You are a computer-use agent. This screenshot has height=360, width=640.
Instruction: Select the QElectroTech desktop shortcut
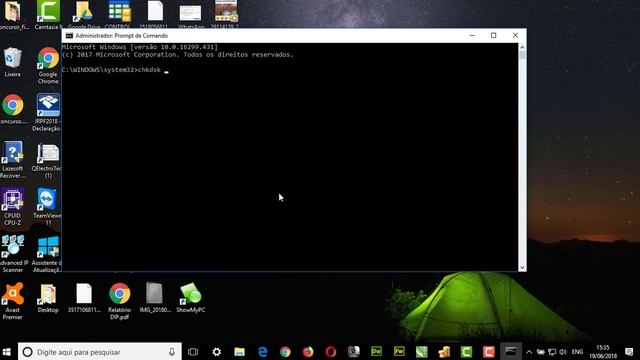[47, 160]
